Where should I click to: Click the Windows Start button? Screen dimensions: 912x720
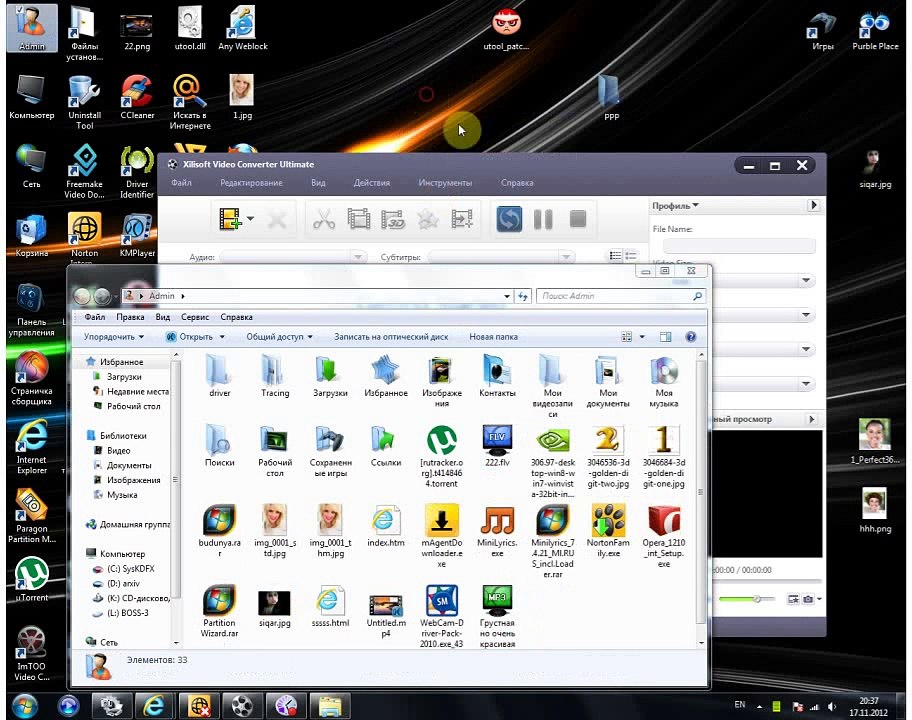point(25,706)
